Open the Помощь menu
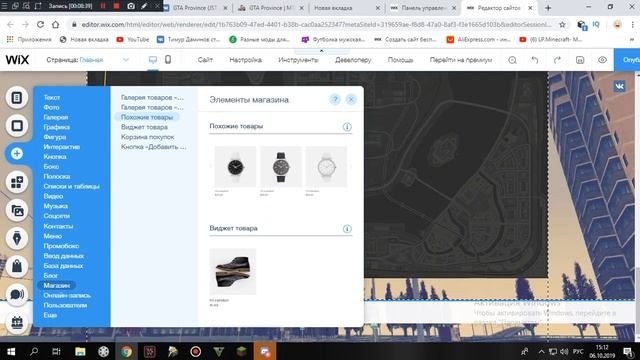This screenshot has width=640, height=360. 400,60
